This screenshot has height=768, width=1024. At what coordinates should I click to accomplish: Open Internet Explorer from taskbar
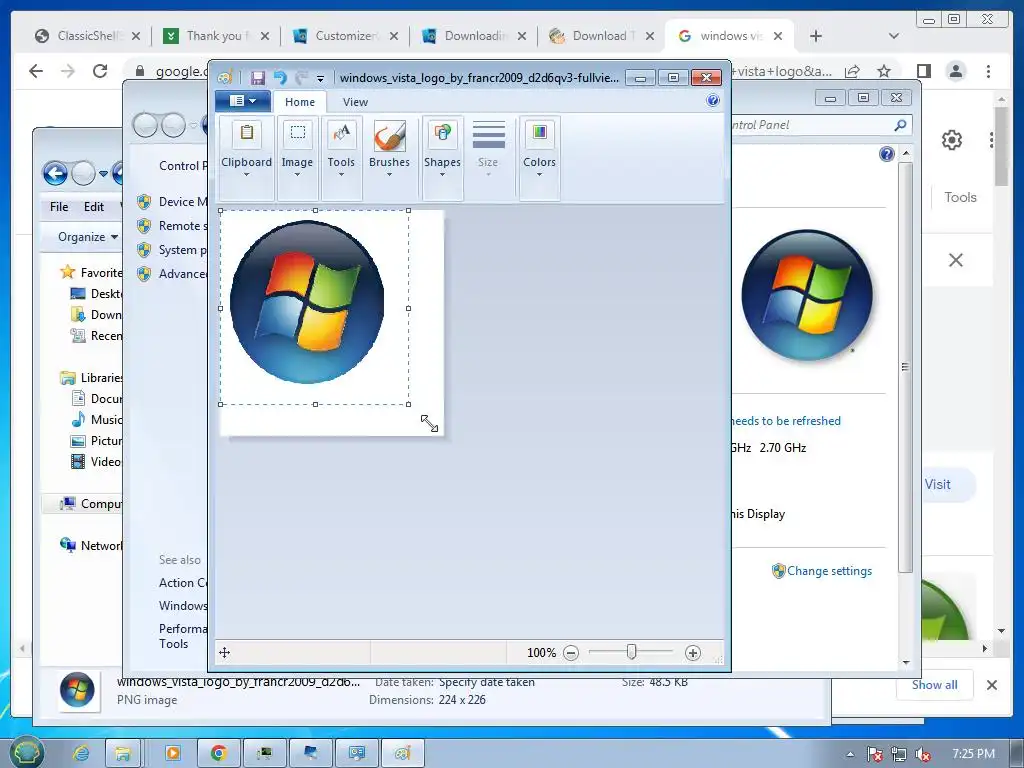[x=81, y=754]
